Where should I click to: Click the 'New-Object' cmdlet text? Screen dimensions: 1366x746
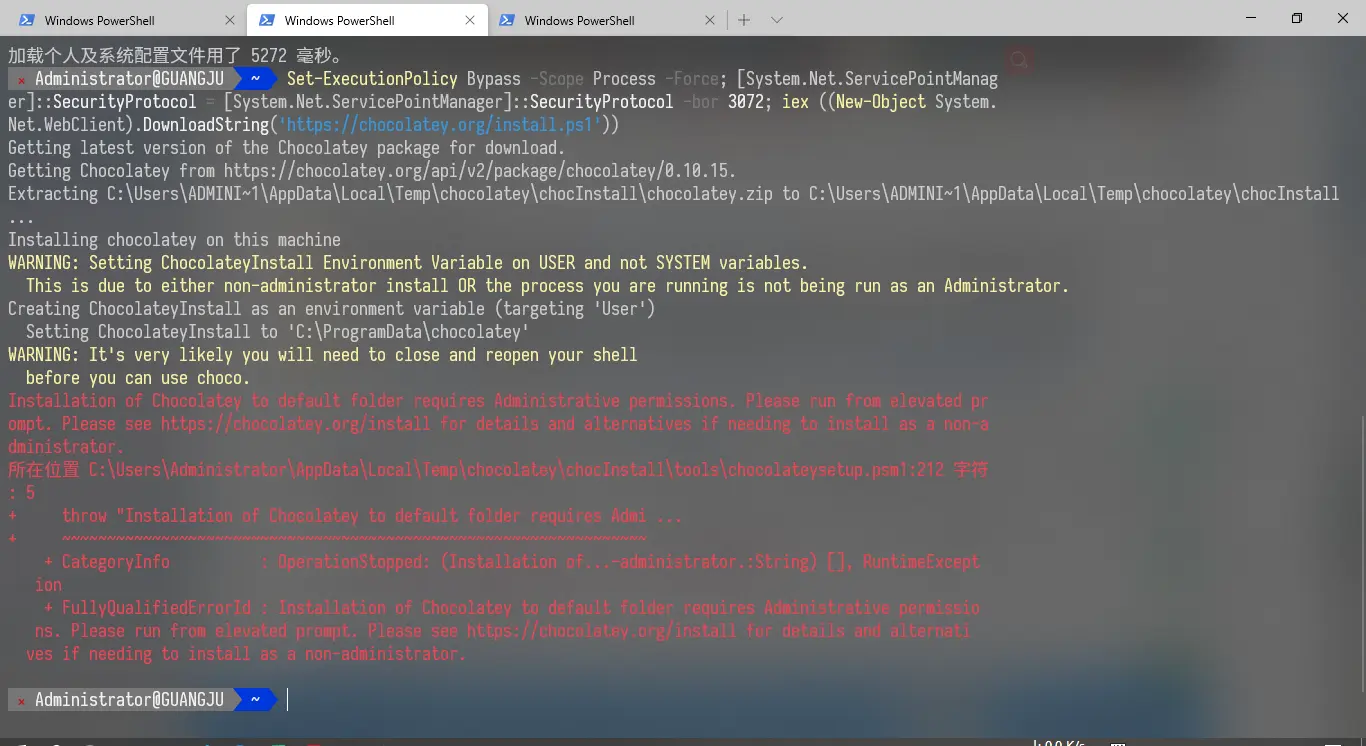881,102
